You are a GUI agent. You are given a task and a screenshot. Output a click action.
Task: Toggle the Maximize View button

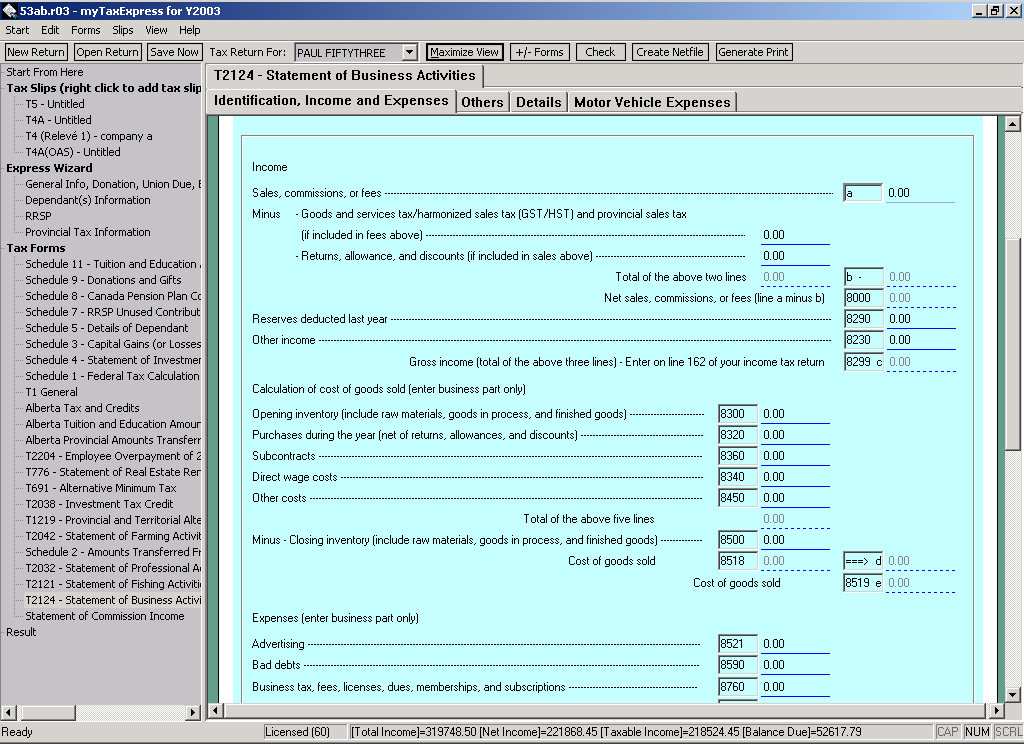pos(464,52)
